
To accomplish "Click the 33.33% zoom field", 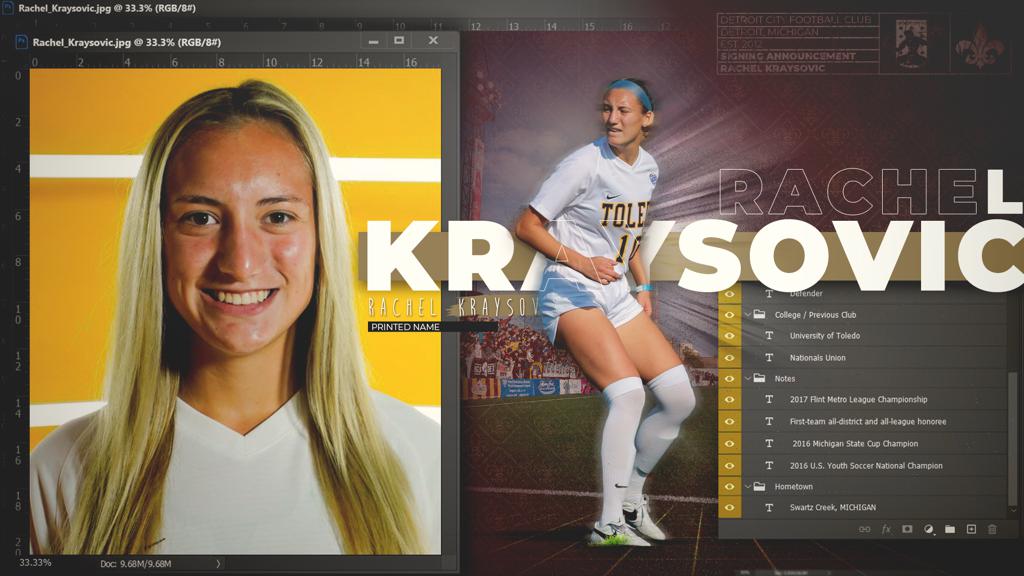I will [x=35, y=562].
